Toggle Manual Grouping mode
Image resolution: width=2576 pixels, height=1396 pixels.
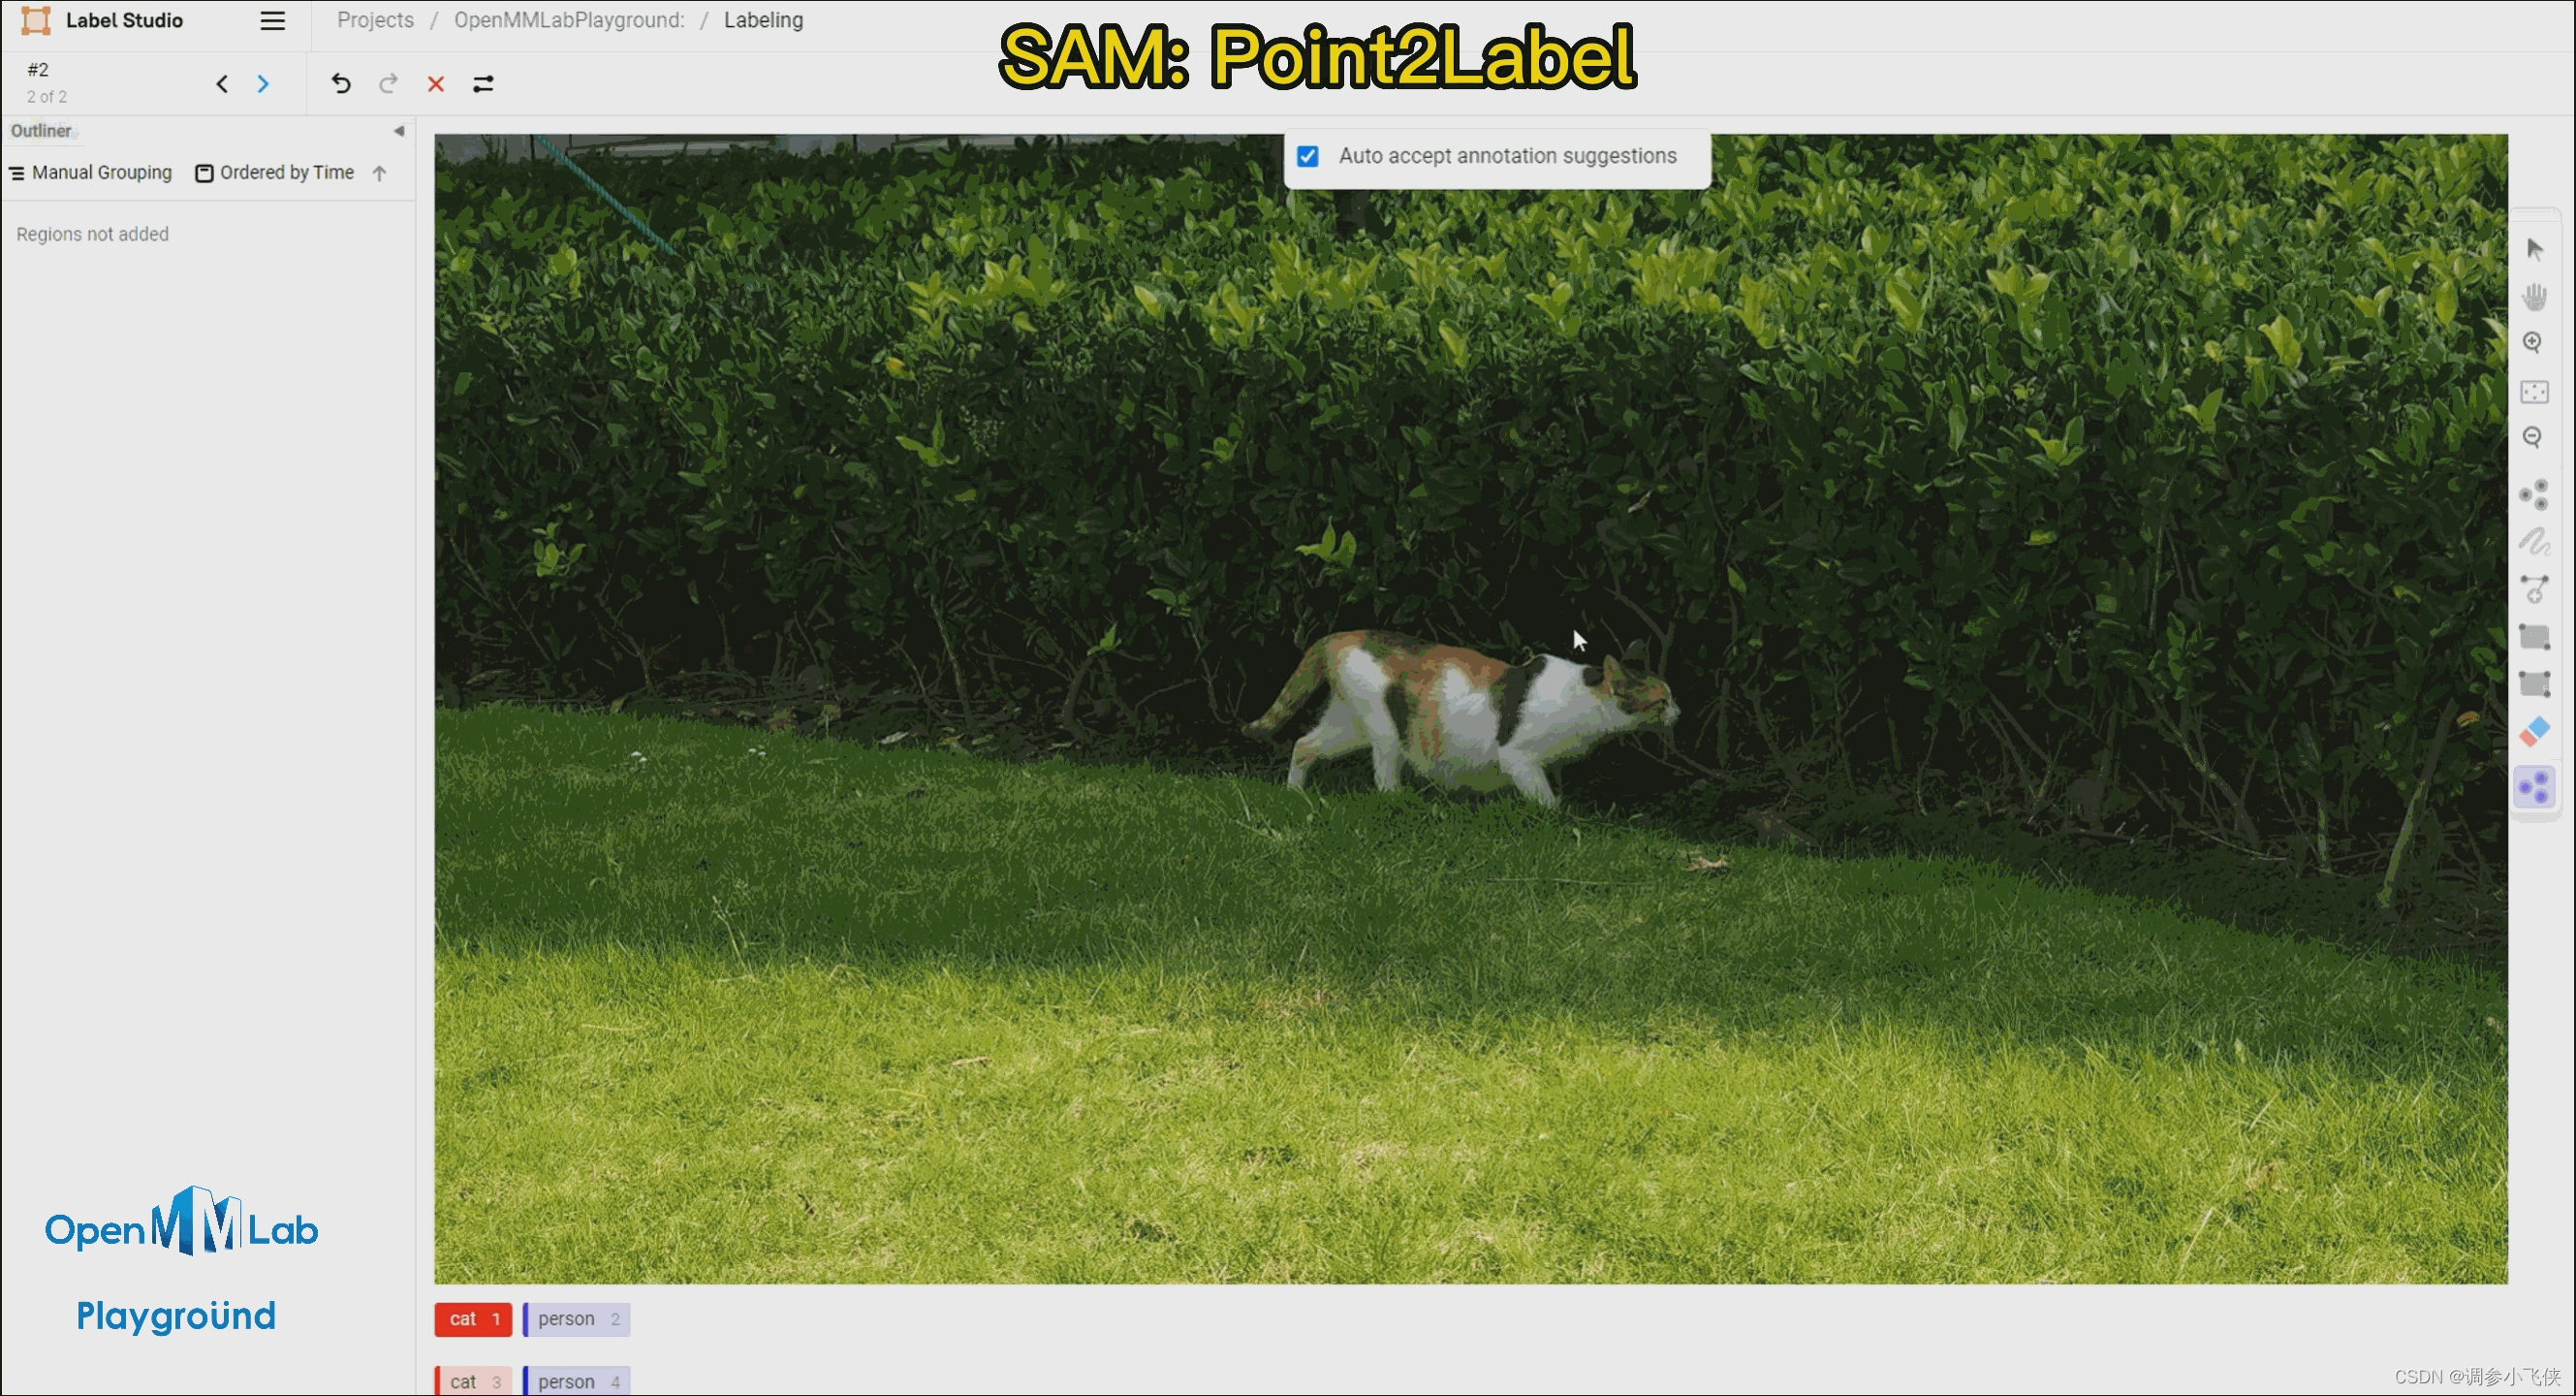click(89, 172)
